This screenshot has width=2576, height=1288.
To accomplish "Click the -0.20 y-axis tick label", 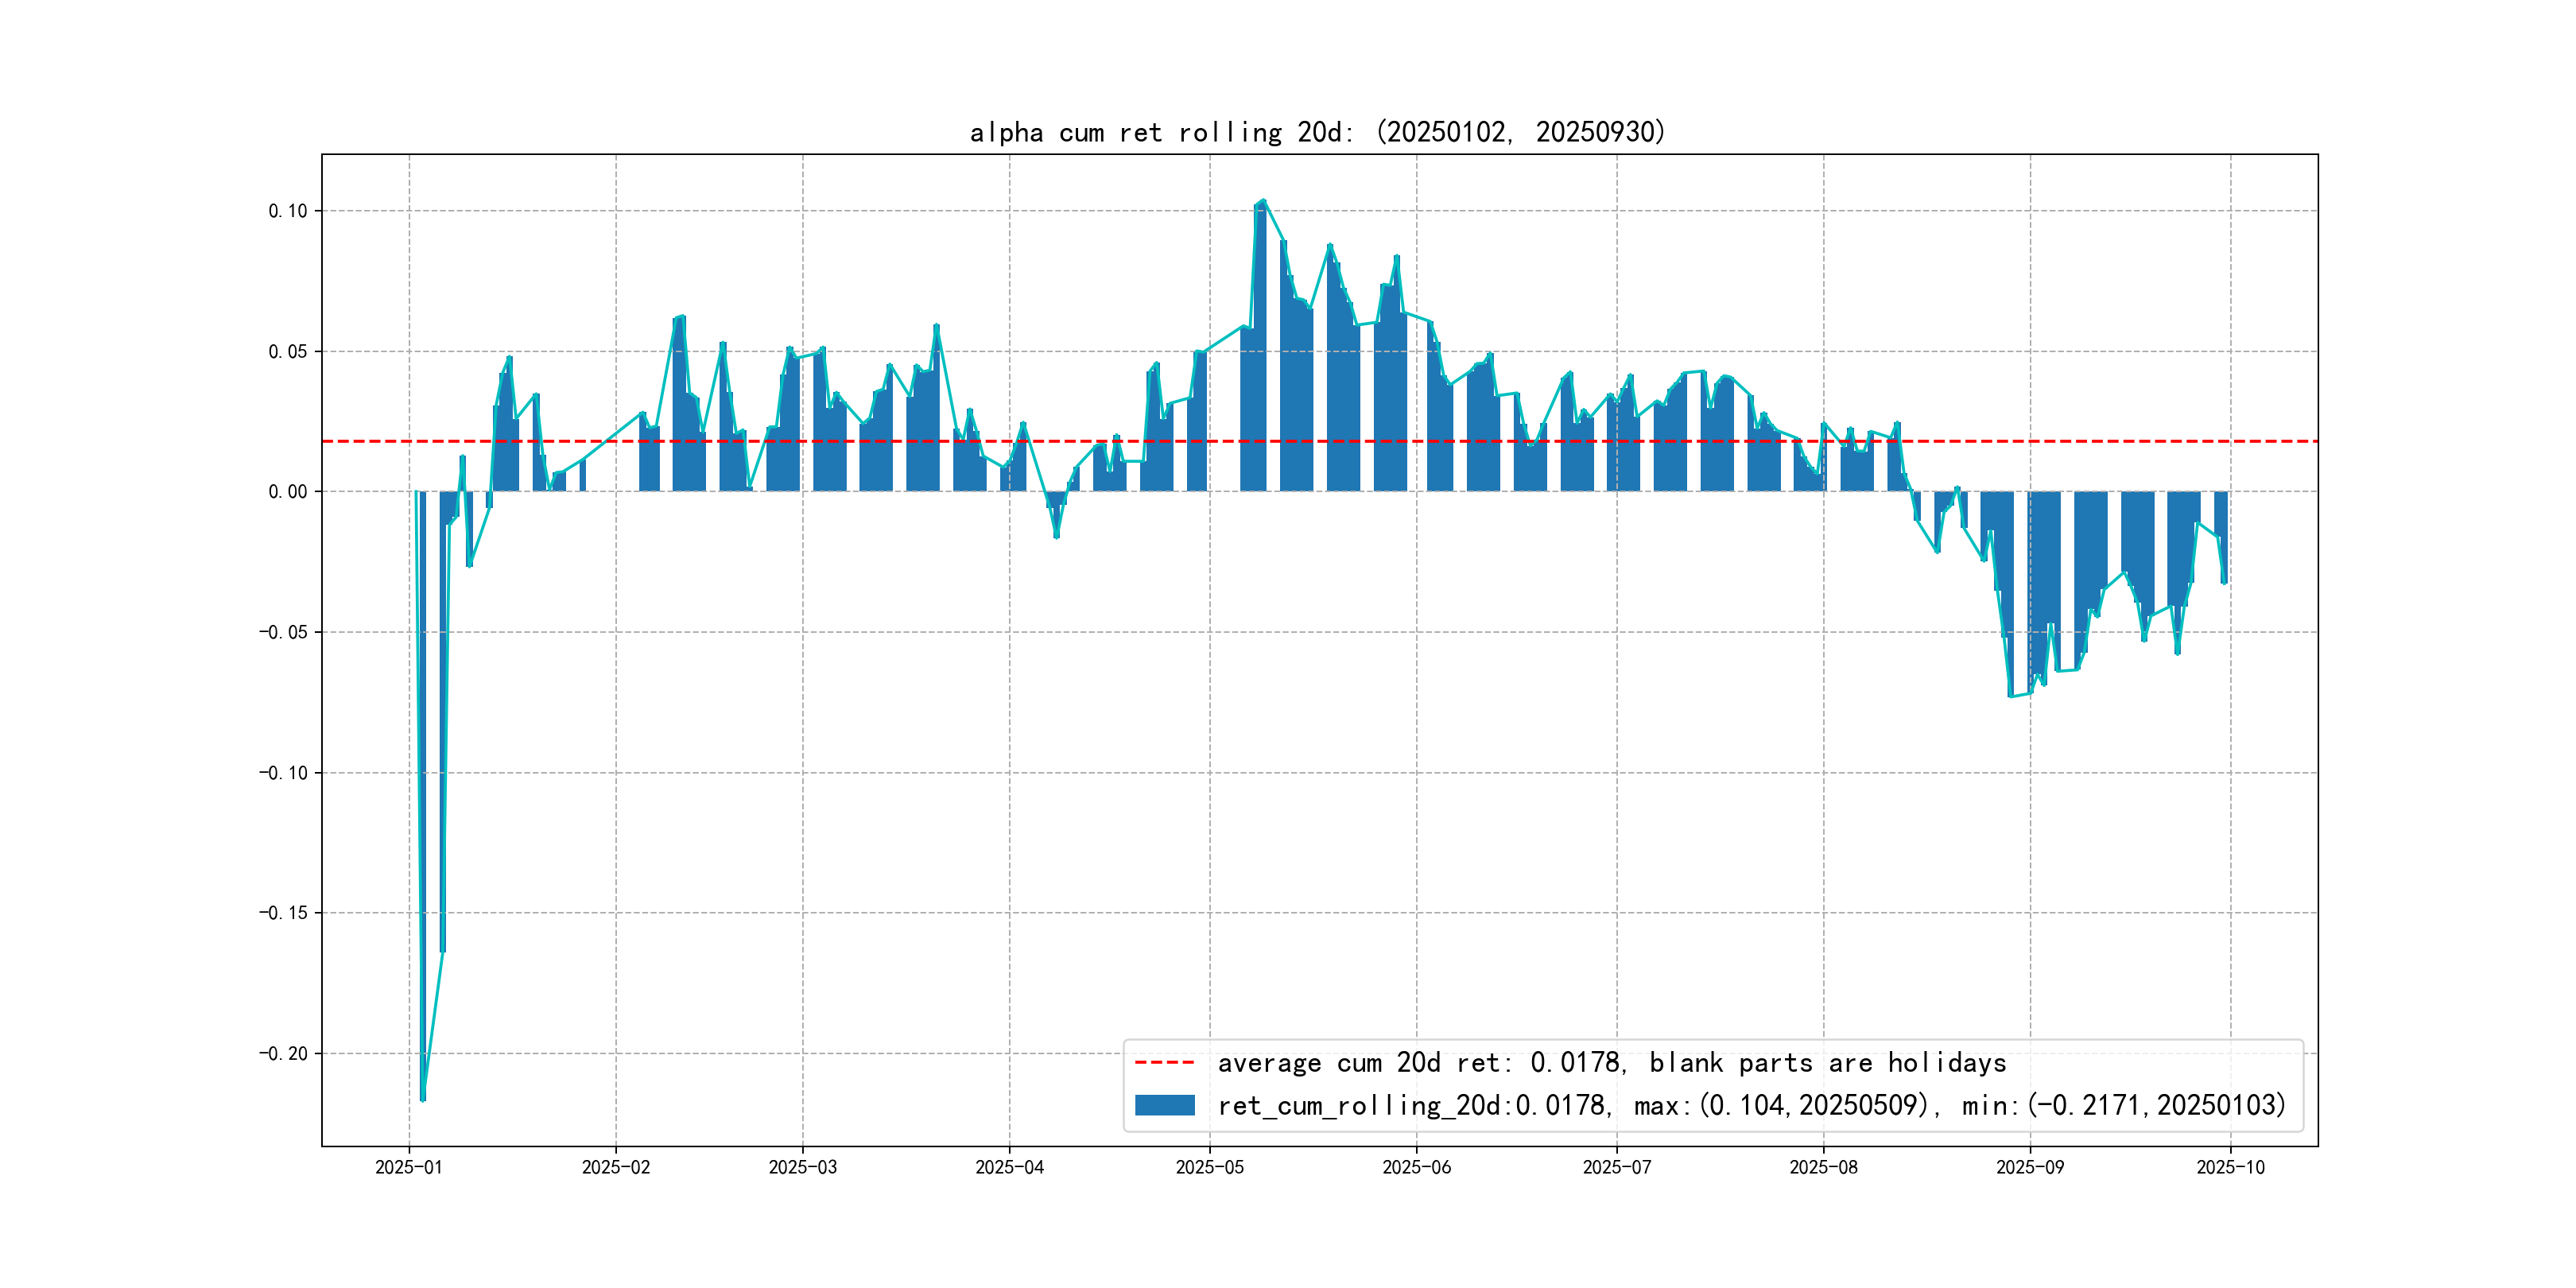I will [283, 1053].
